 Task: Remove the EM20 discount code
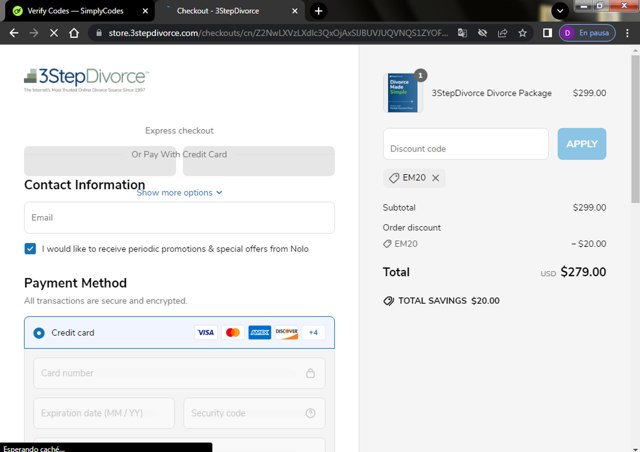coord(436,178)
